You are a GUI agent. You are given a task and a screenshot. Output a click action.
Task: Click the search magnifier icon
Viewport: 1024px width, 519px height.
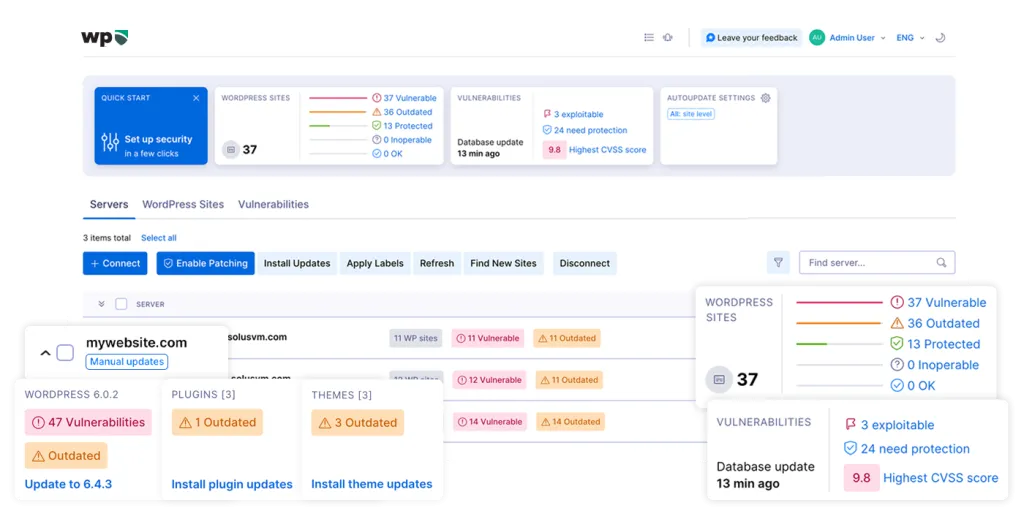point(941,262)
